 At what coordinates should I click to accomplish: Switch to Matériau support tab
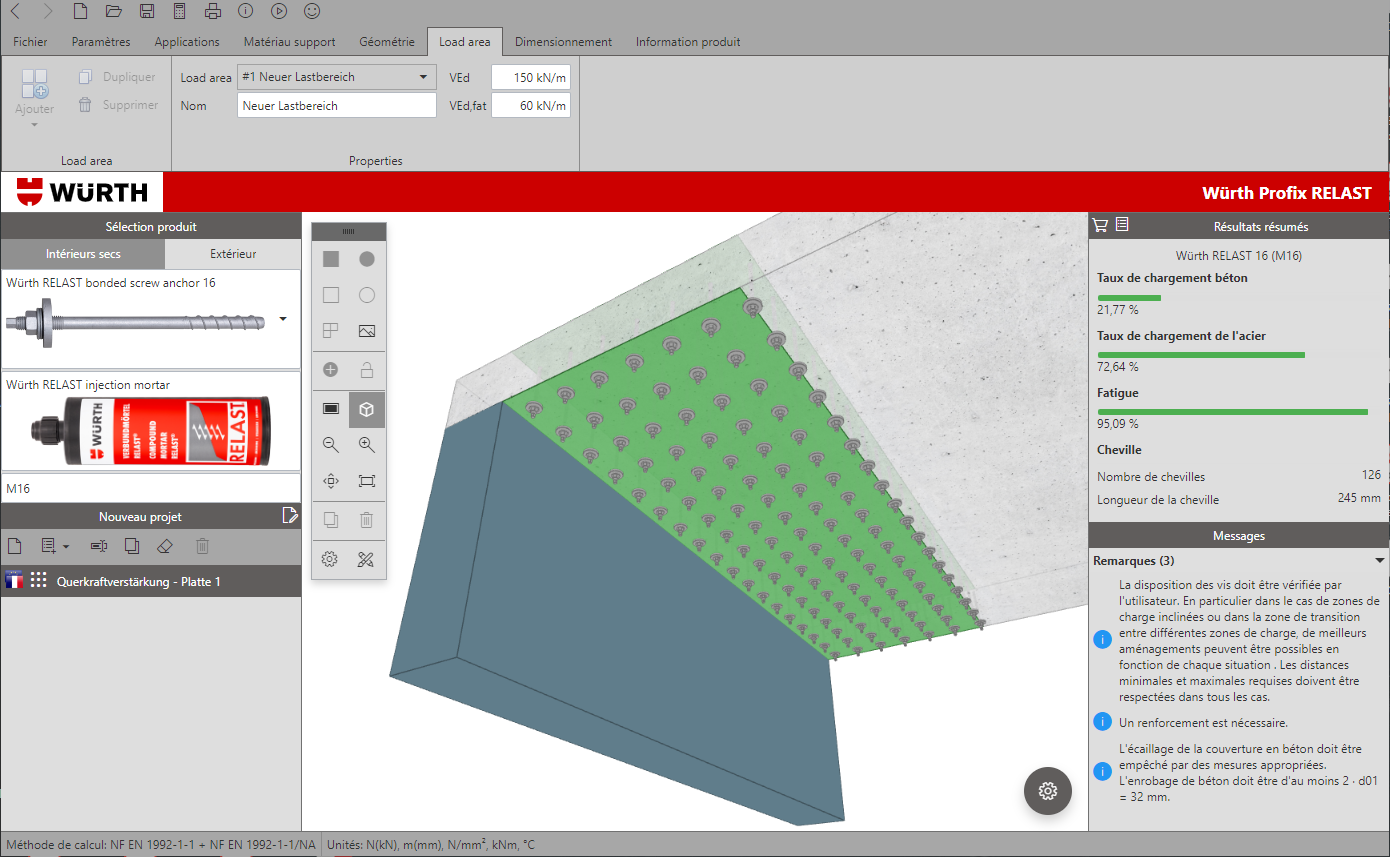click(290, 42)
